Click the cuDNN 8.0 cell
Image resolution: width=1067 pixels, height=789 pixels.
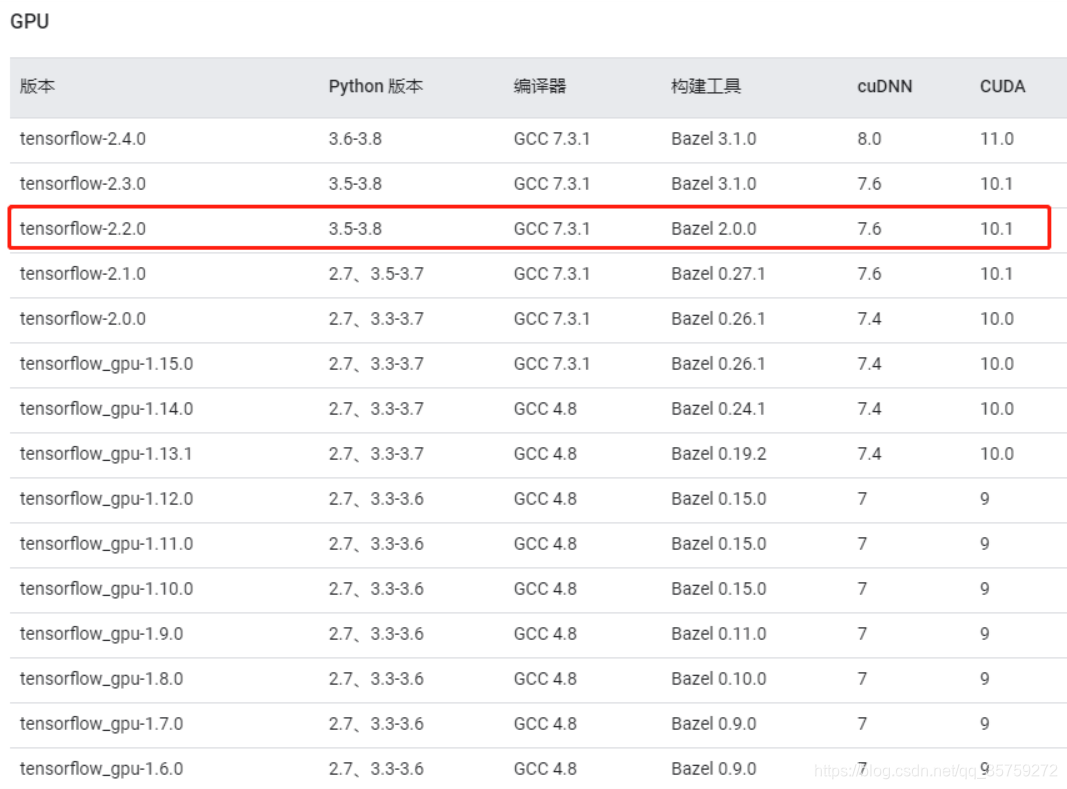point(869,139)
